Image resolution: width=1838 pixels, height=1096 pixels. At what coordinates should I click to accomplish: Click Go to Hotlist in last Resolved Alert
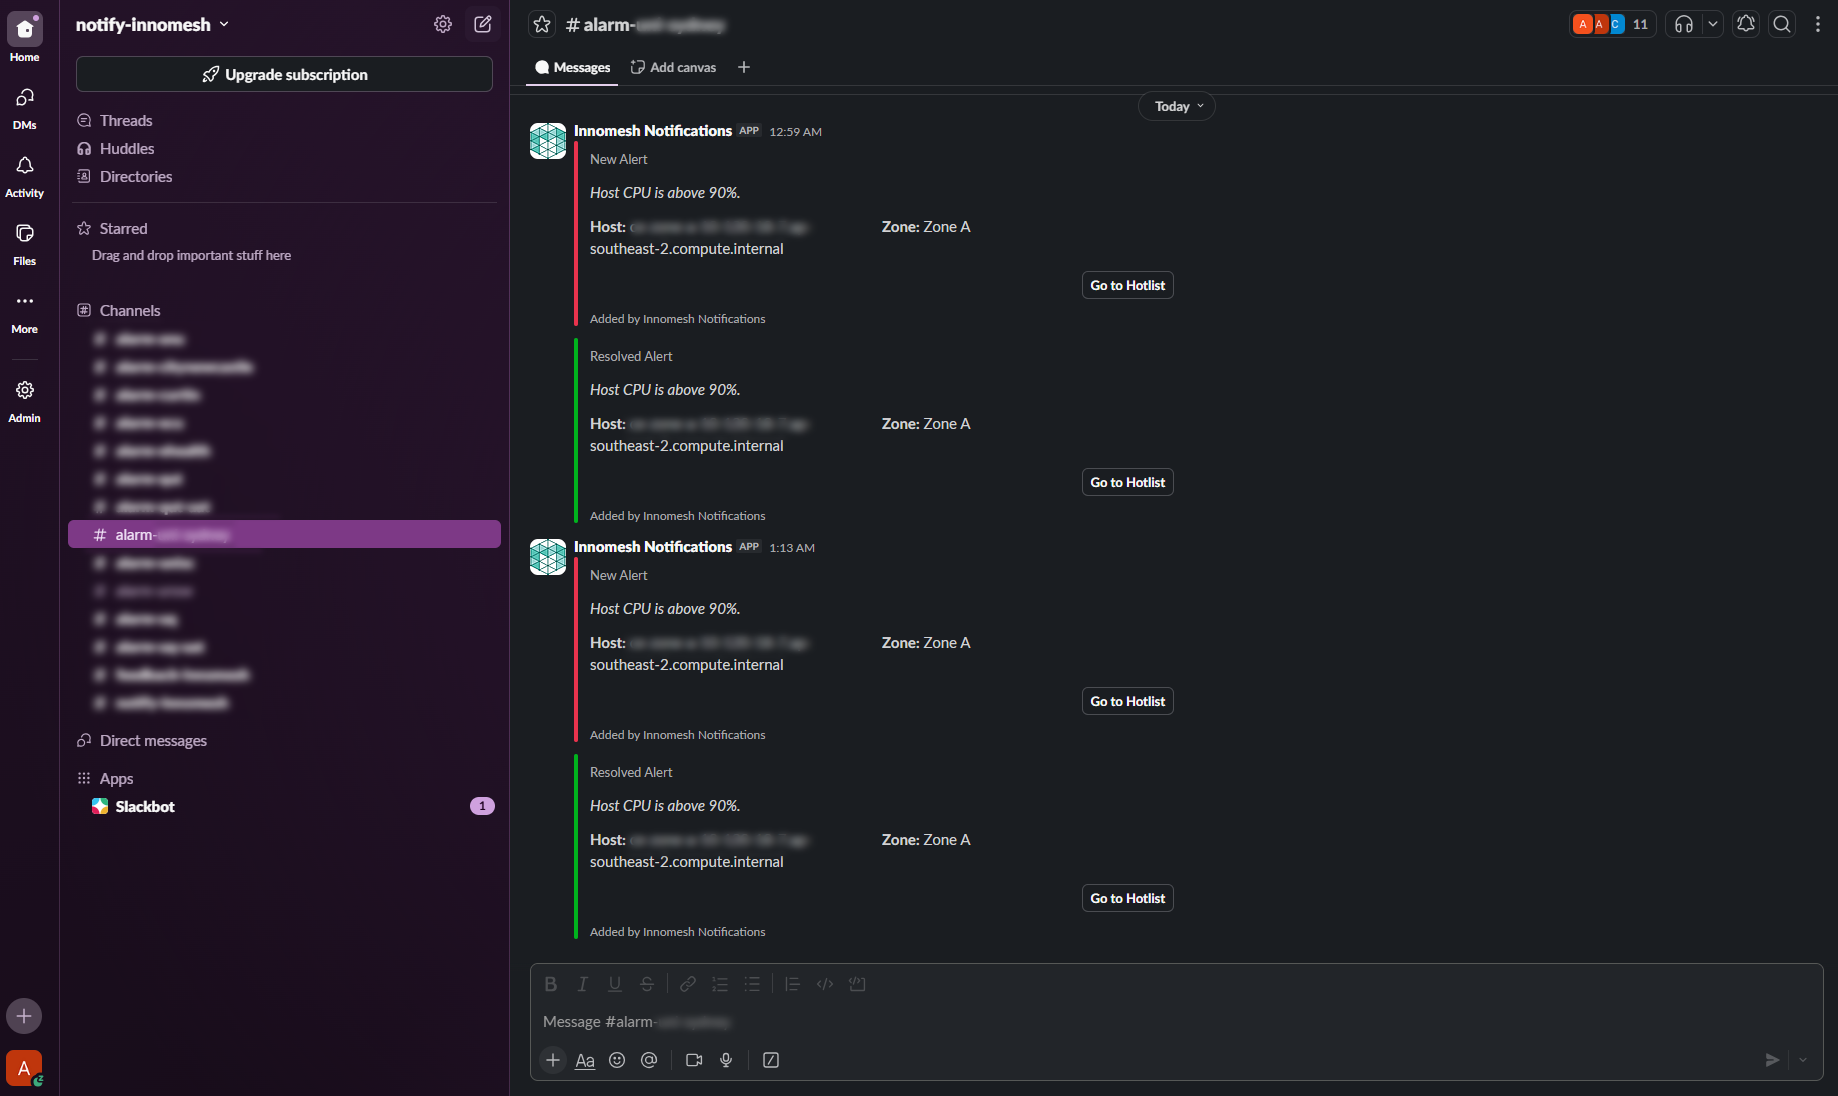(1127, 898)
